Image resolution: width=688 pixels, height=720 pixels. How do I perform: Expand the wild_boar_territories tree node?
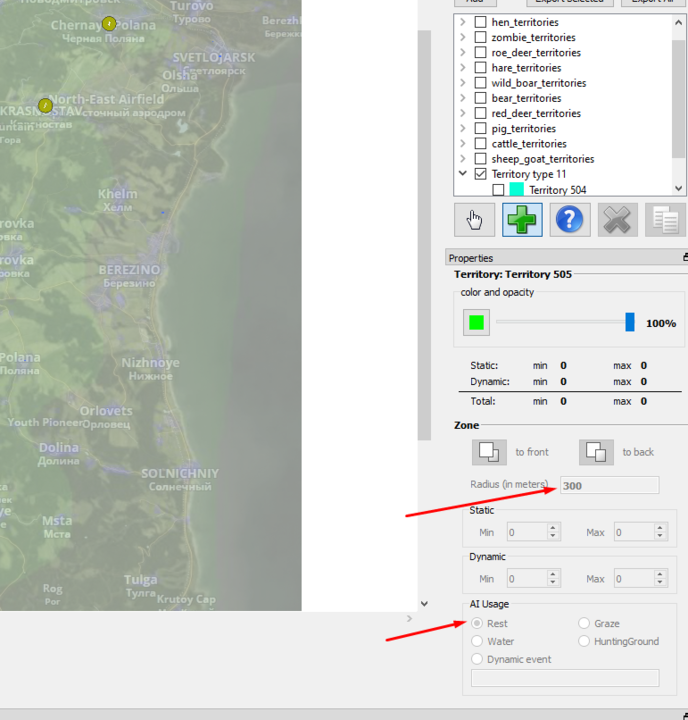[x=463, y=83]
